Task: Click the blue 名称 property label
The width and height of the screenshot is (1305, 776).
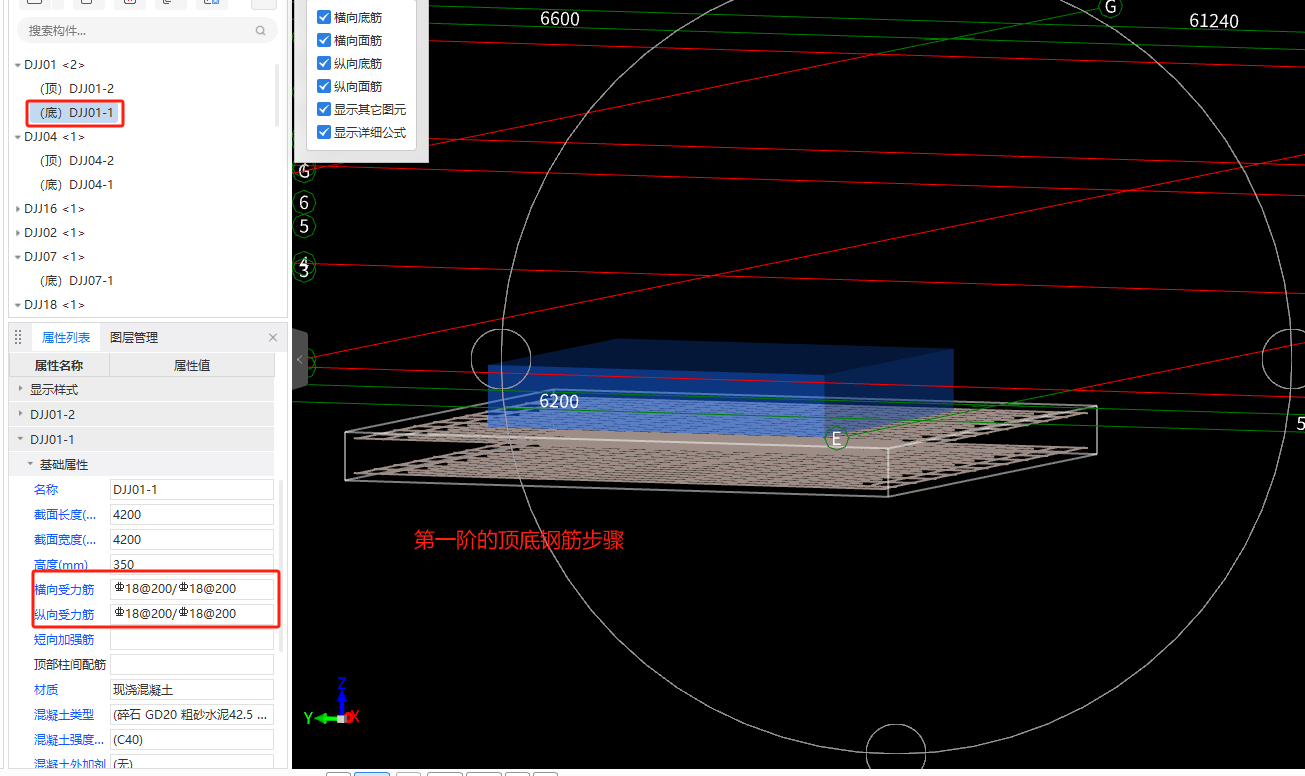Action: [x=46, y=489]
